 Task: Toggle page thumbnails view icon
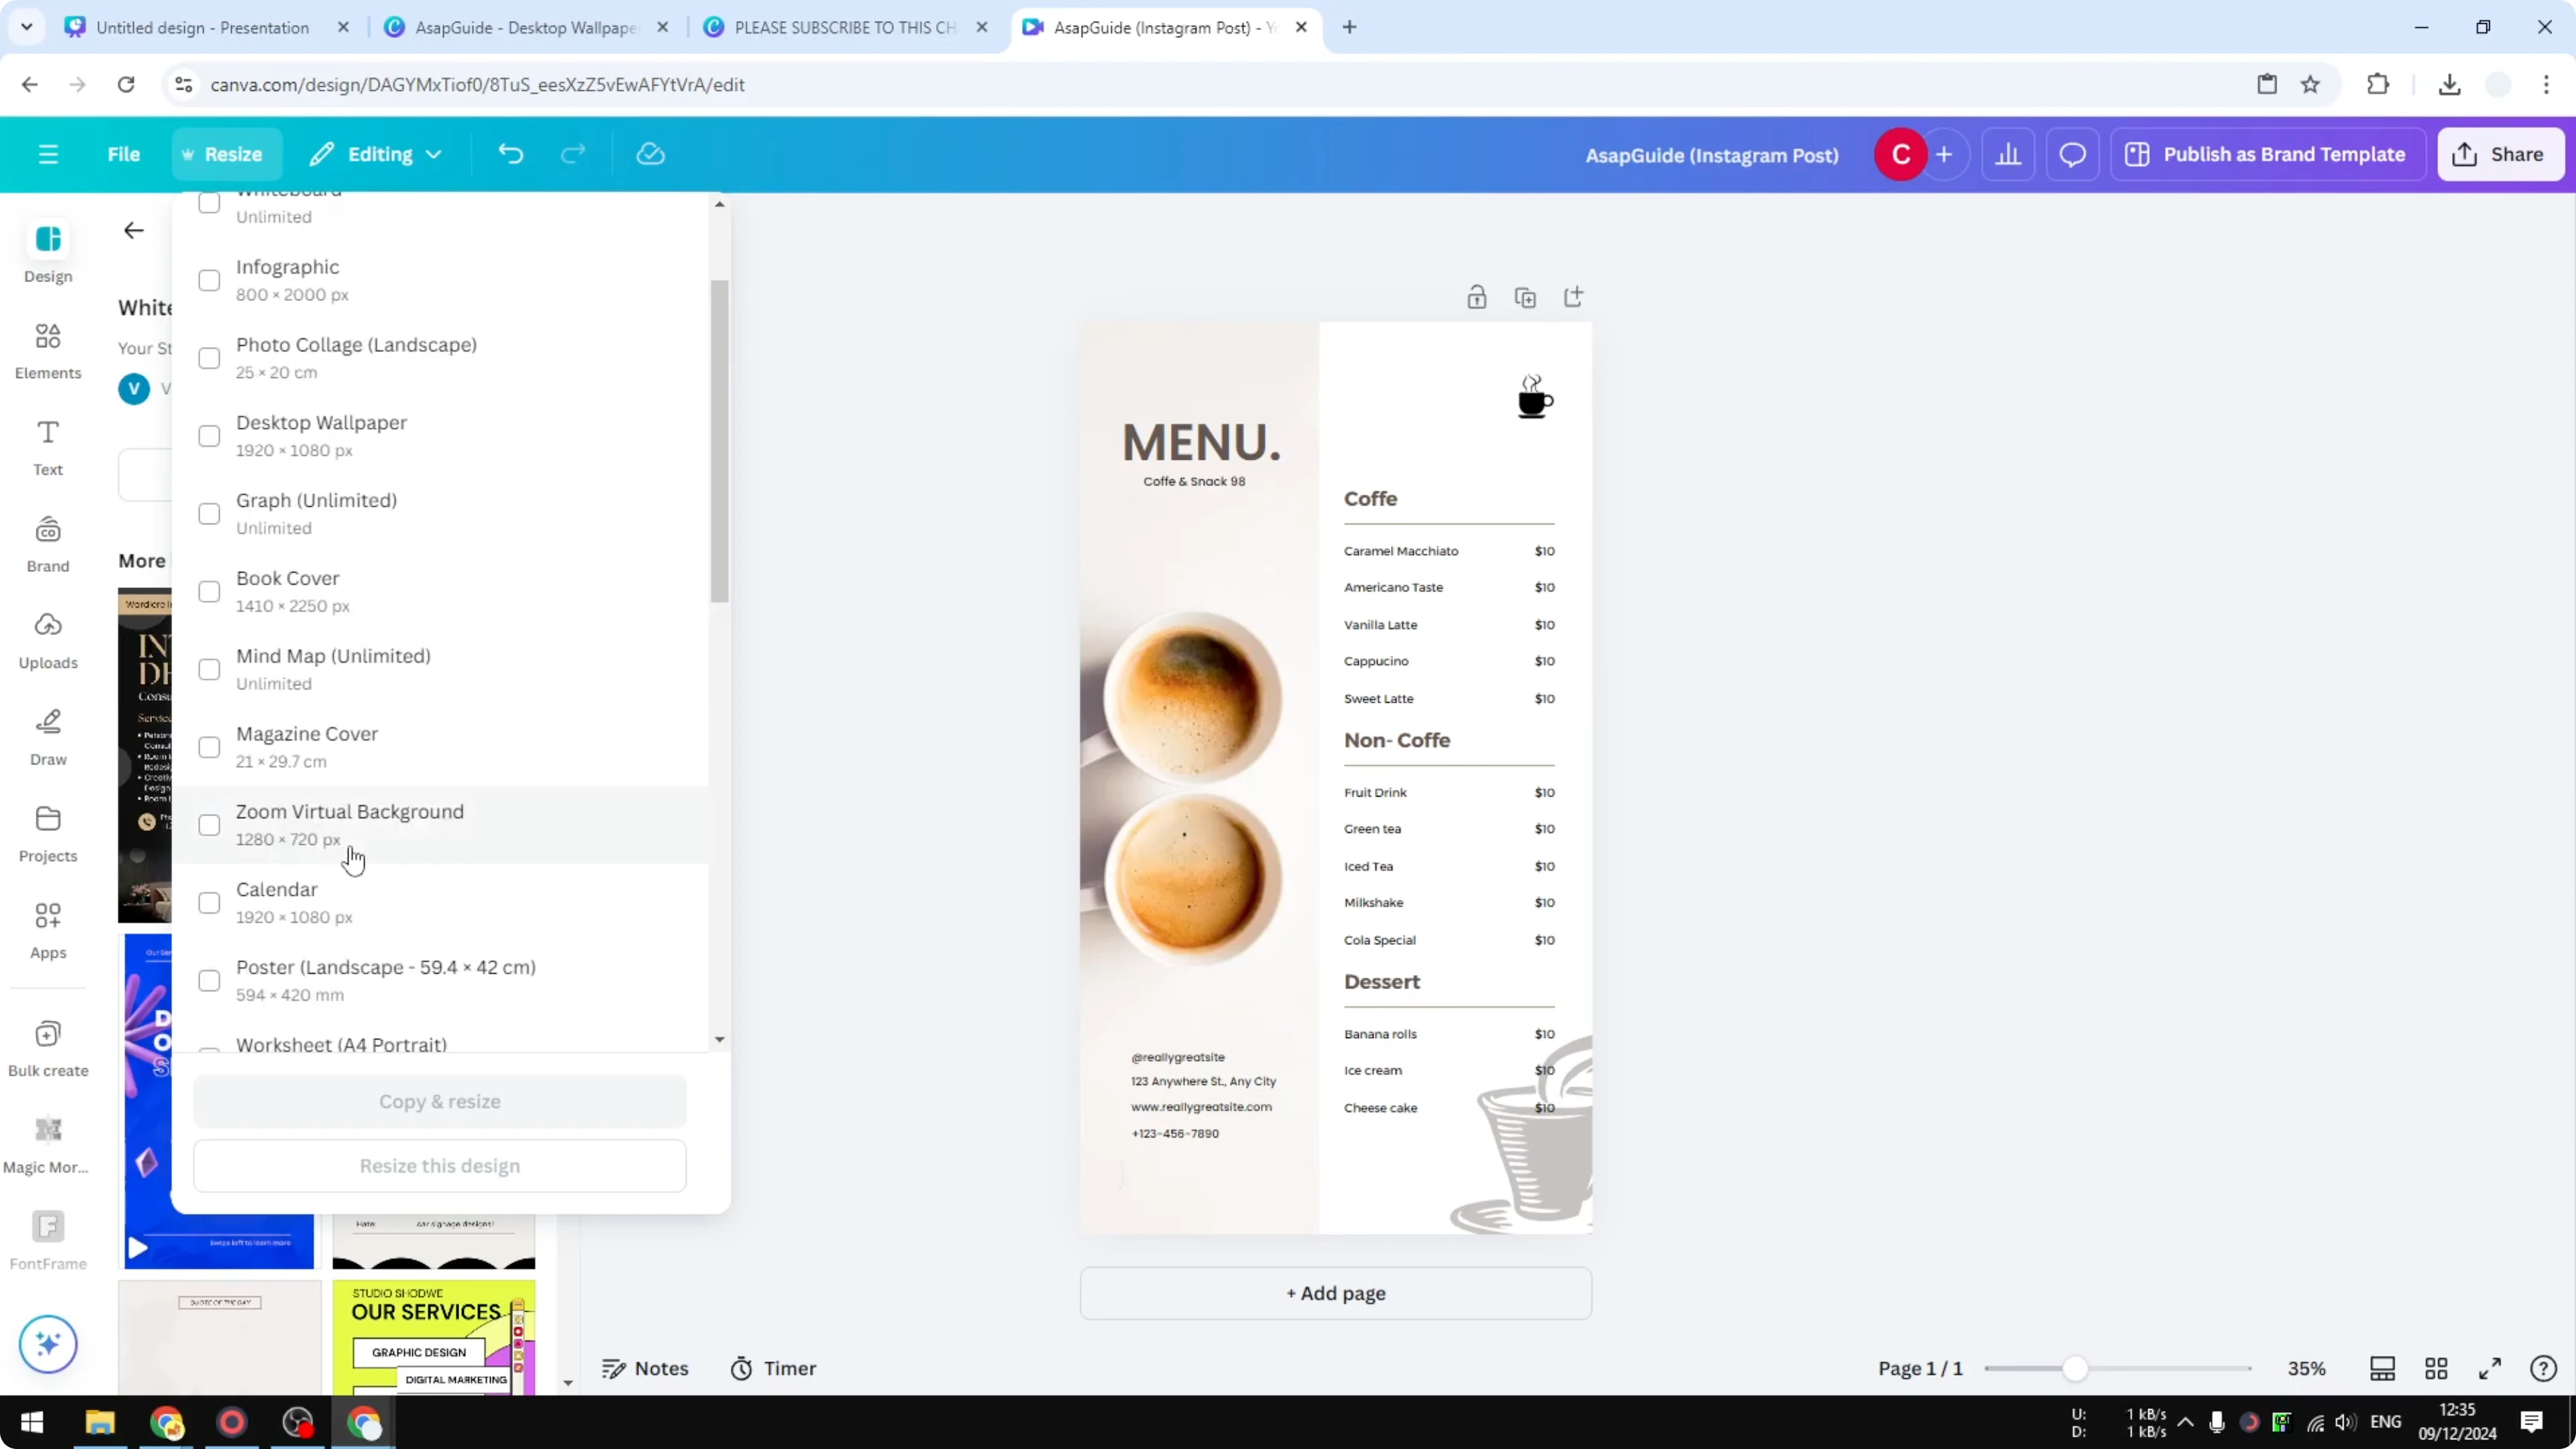click(2382, 1368)
